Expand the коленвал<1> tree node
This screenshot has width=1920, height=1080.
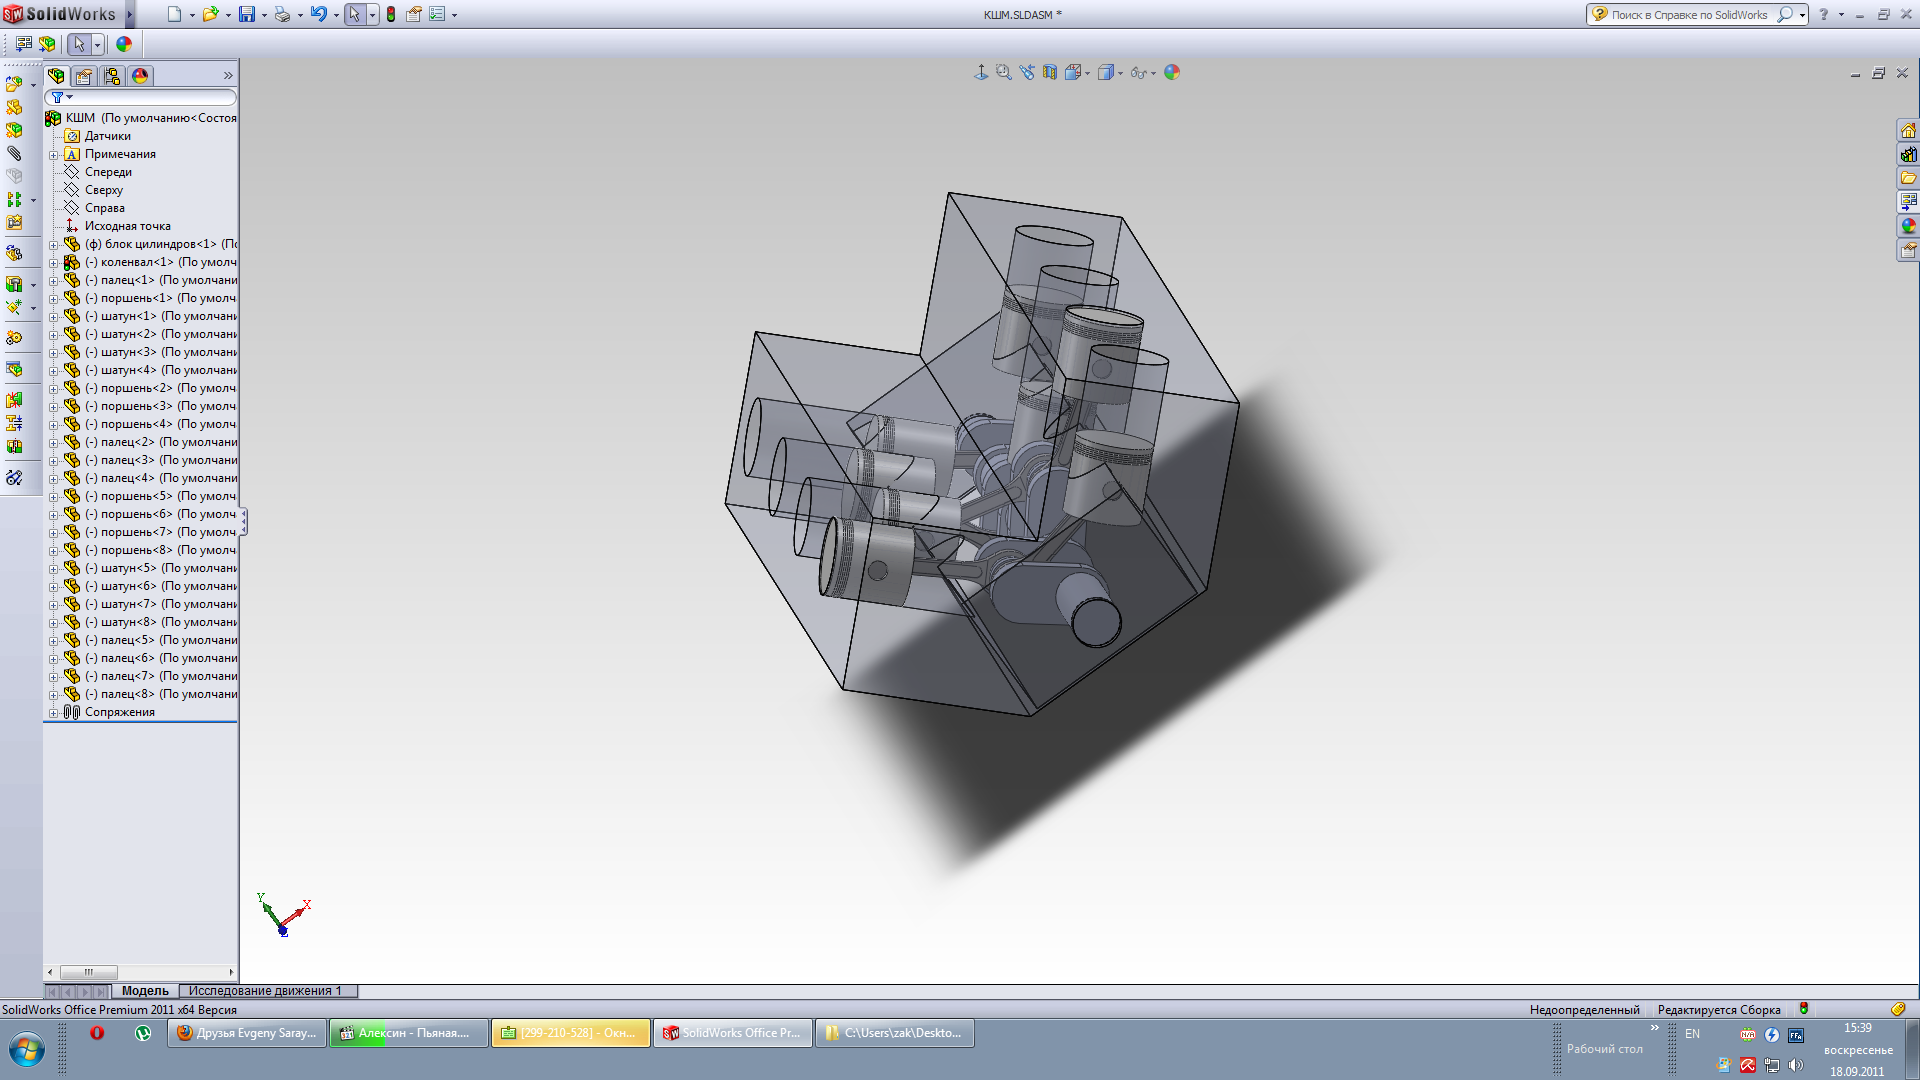[54, 263]
